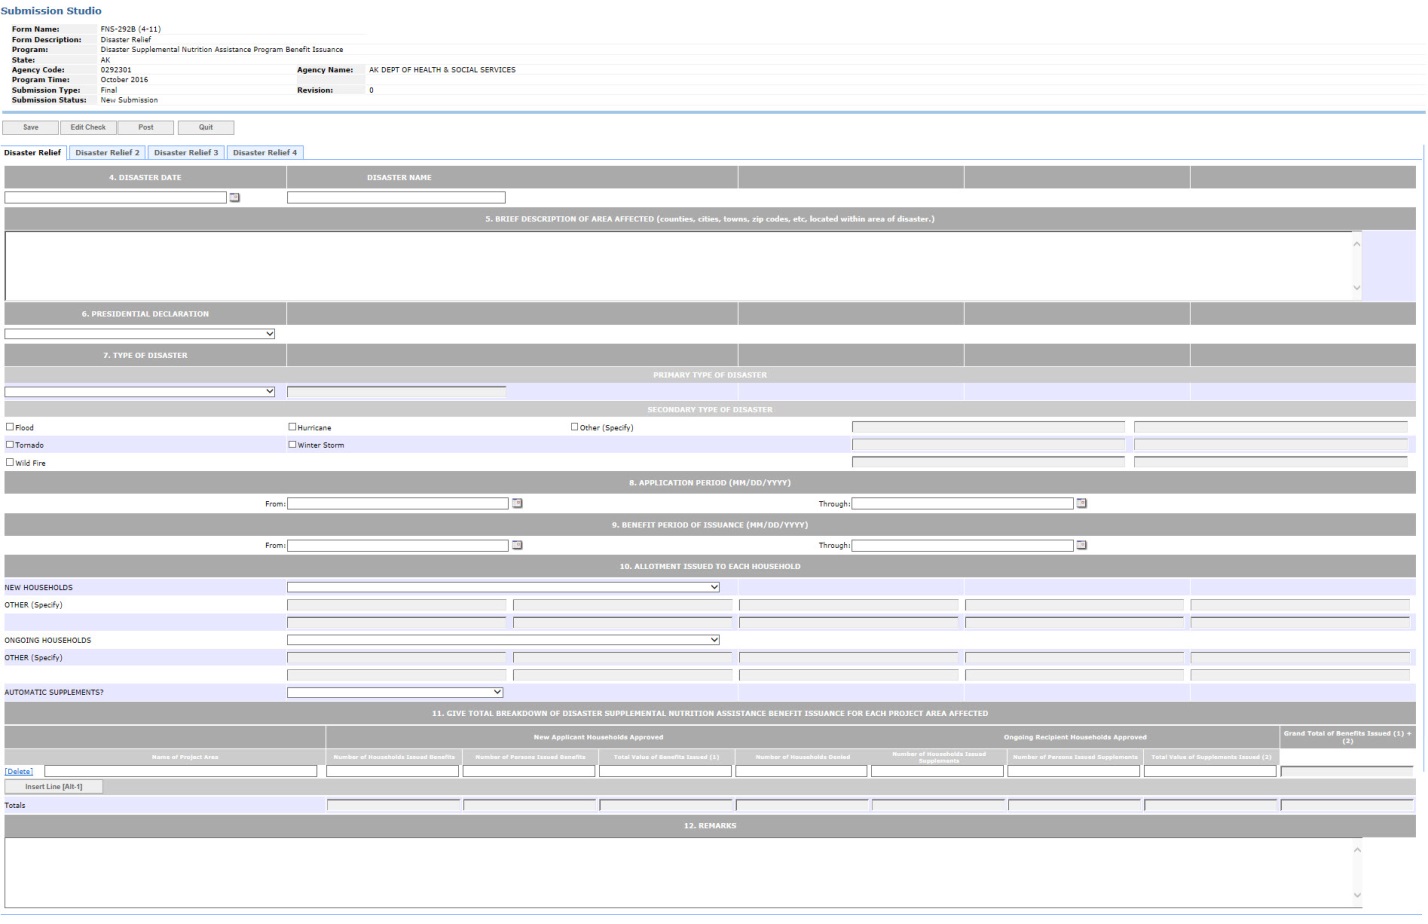Click the Disaster Name input field
The image size is (1428, 924).
396,198
